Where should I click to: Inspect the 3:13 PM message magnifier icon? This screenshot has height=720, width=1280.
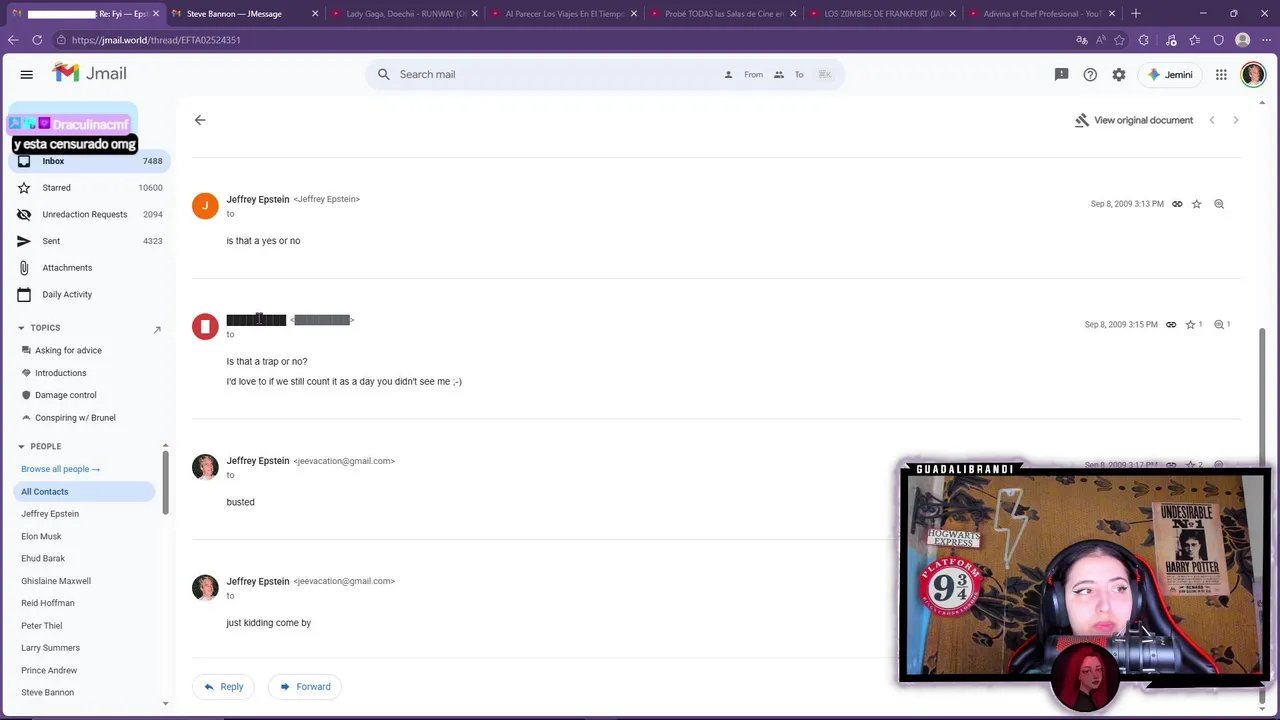1219,204
